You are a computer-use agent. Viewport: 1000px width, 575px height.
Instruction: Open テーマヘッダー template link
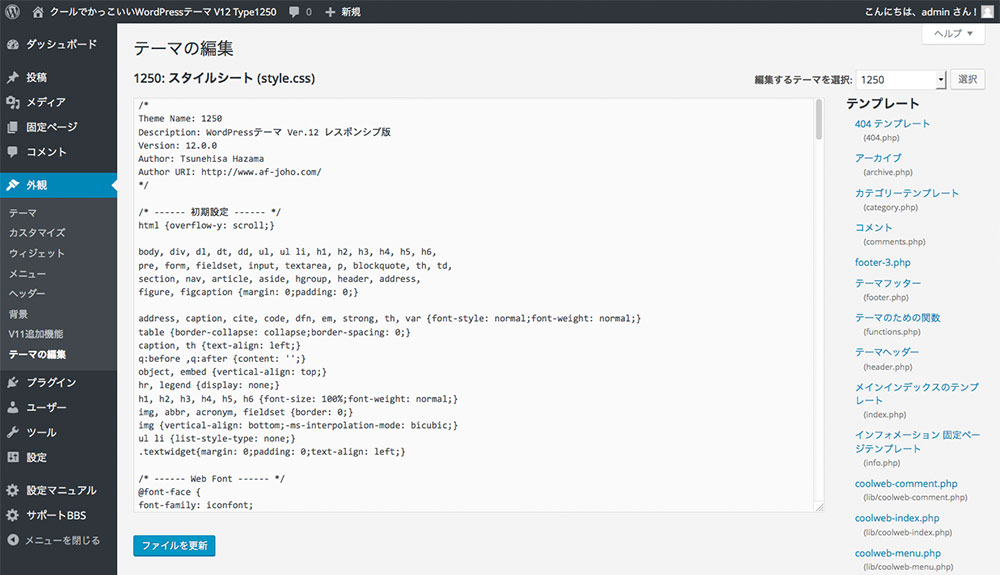tap(887, 352)
